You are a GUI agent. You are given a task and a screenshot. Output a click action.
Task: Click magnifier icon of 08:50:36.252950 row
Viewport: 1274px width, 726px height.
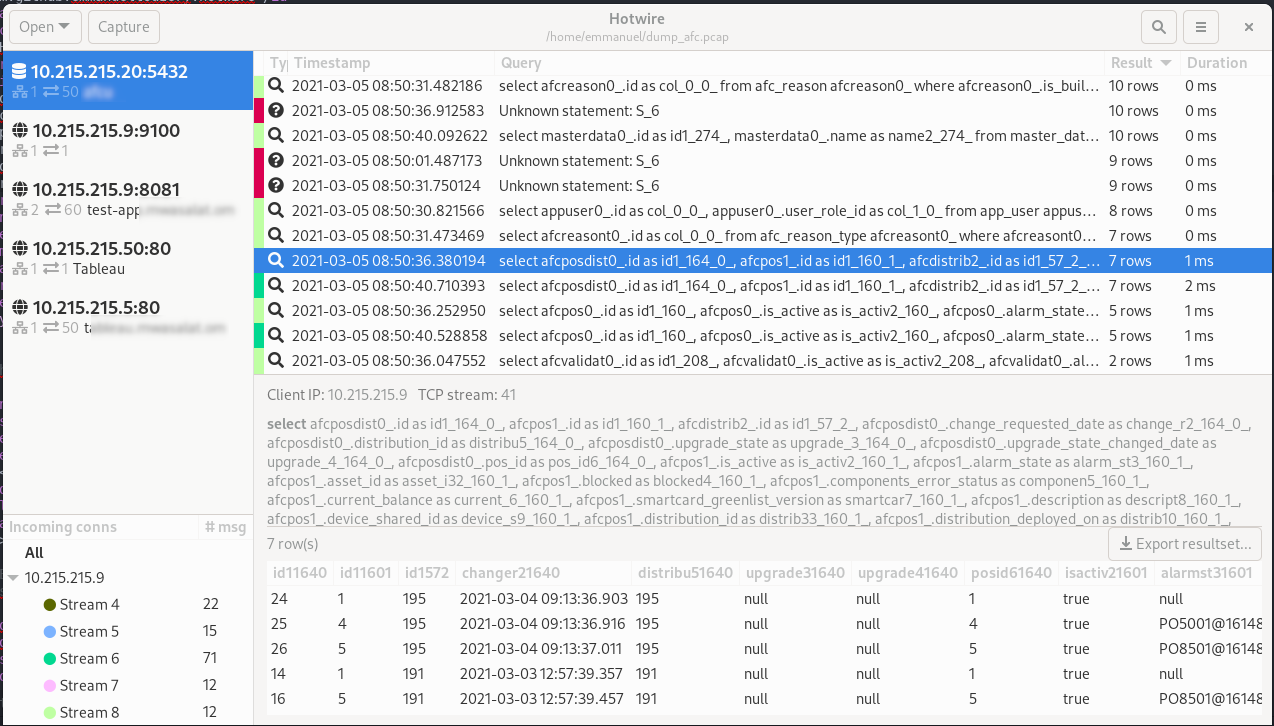[x=276, y=311]
